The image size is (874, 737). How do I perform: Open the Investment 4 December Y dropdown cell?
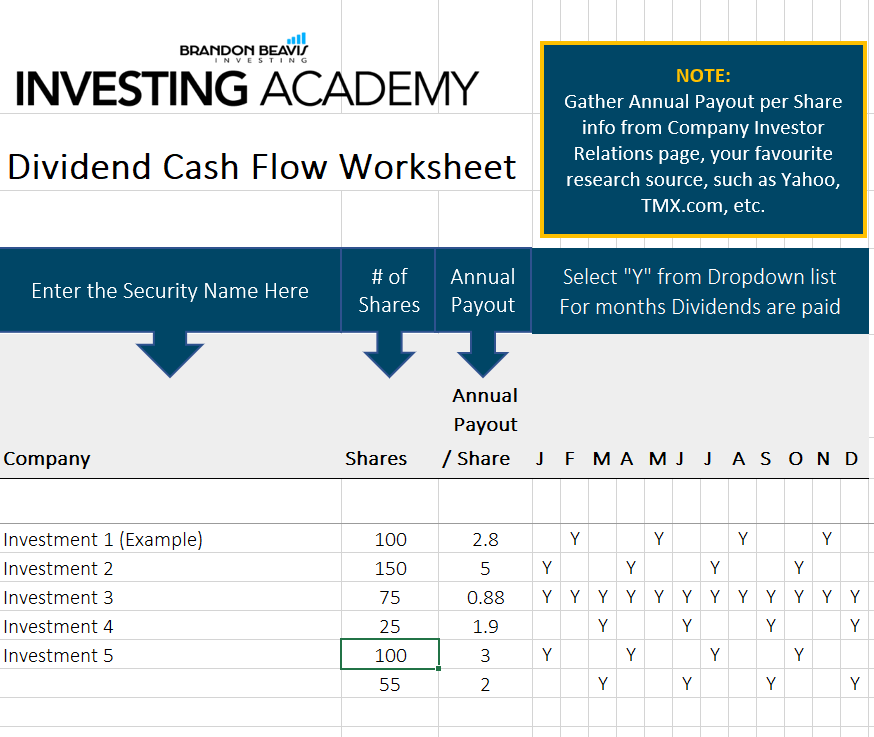coord(854,626)
